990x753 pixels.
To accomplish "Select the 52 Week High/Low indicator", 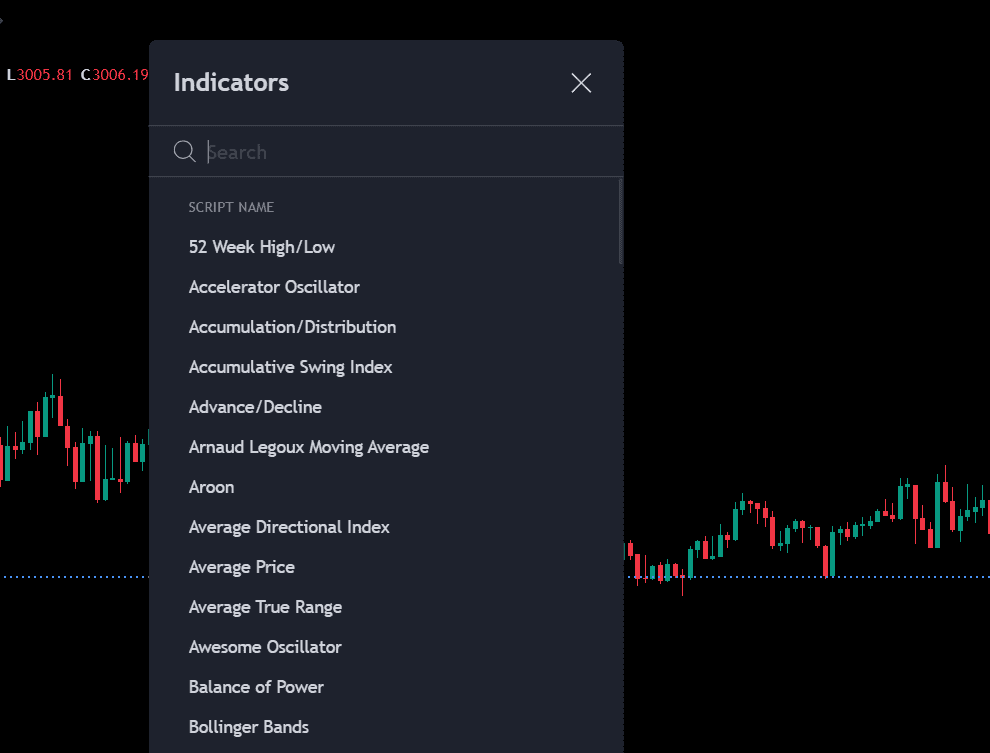I will [262, 247].
